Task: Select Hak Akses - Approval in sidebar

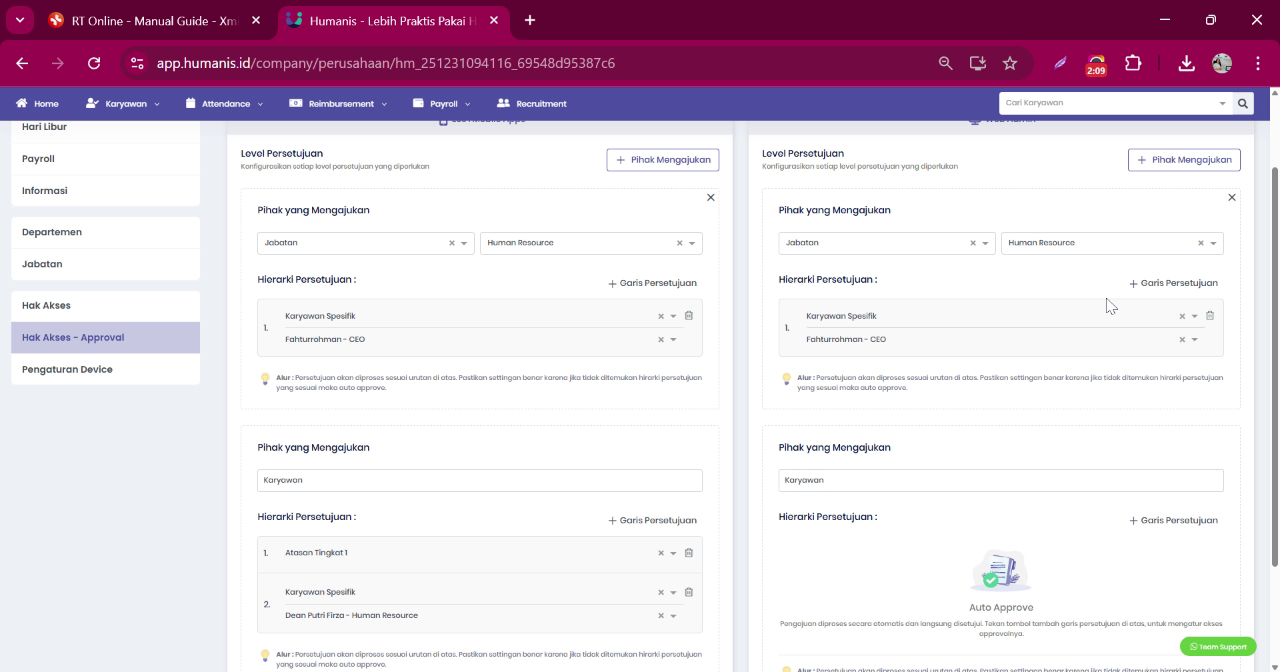Action: 105,337
